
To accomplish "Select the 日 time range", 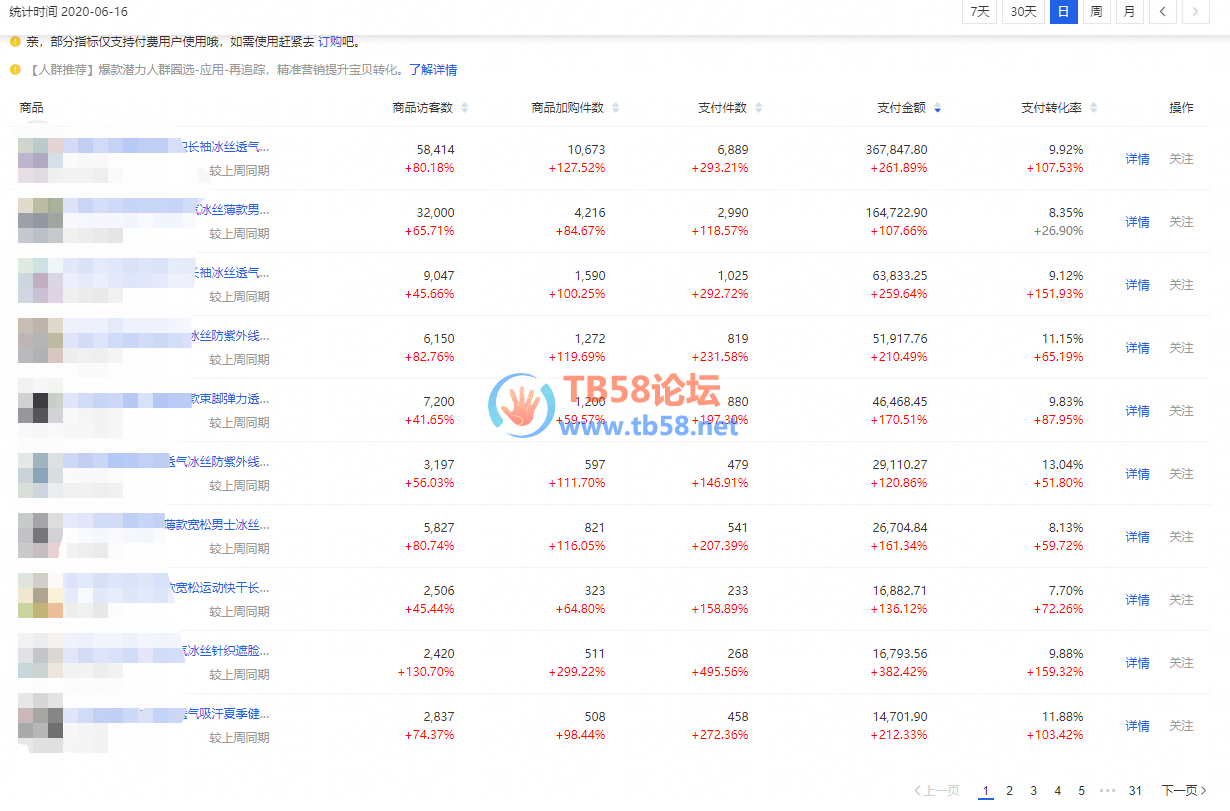I will [x=1063, y=12].
